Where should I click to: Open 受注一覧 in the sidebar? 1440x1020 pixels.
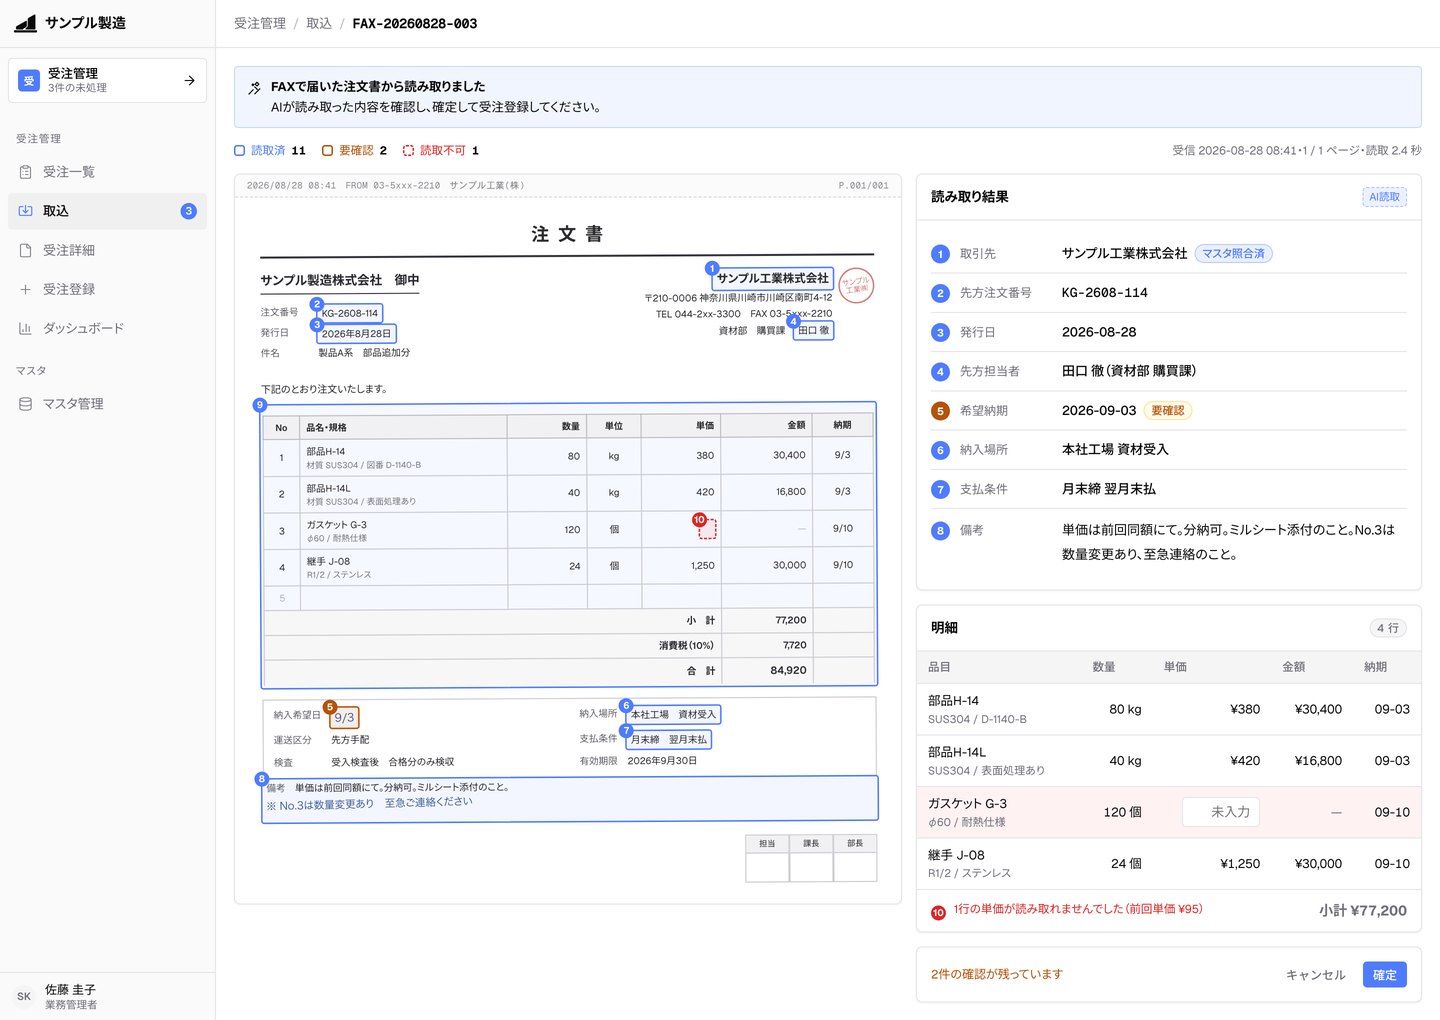(x=107, y=172)
